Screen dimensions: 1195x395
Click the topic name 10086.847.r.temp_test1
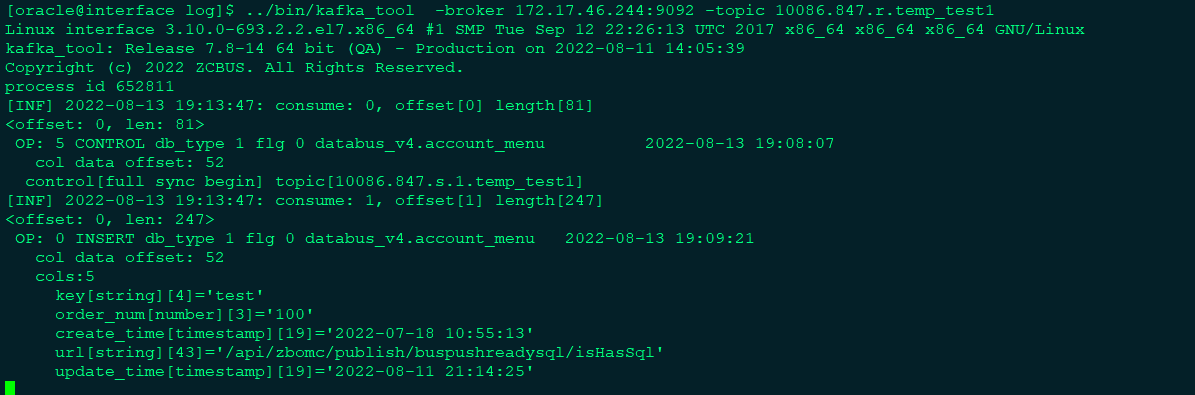(x=885, y=11)
